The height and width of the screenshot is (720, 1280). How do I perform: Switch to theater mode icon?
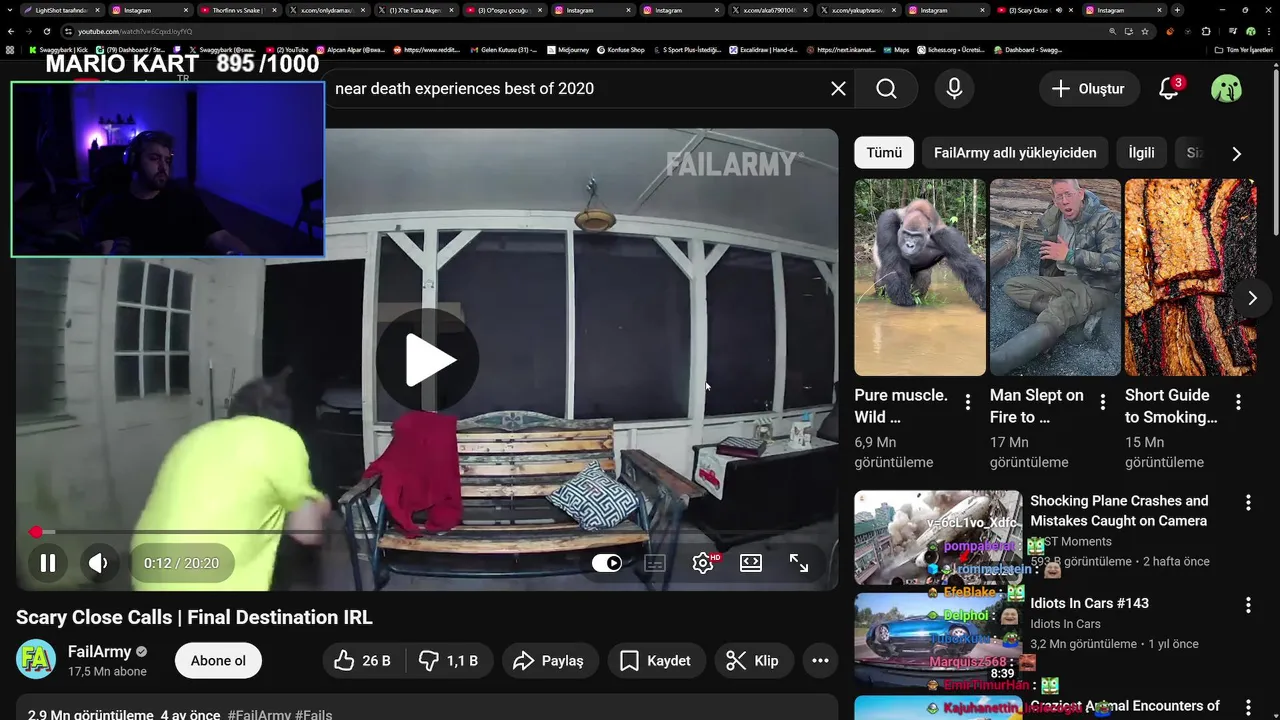tap(751, 563)
